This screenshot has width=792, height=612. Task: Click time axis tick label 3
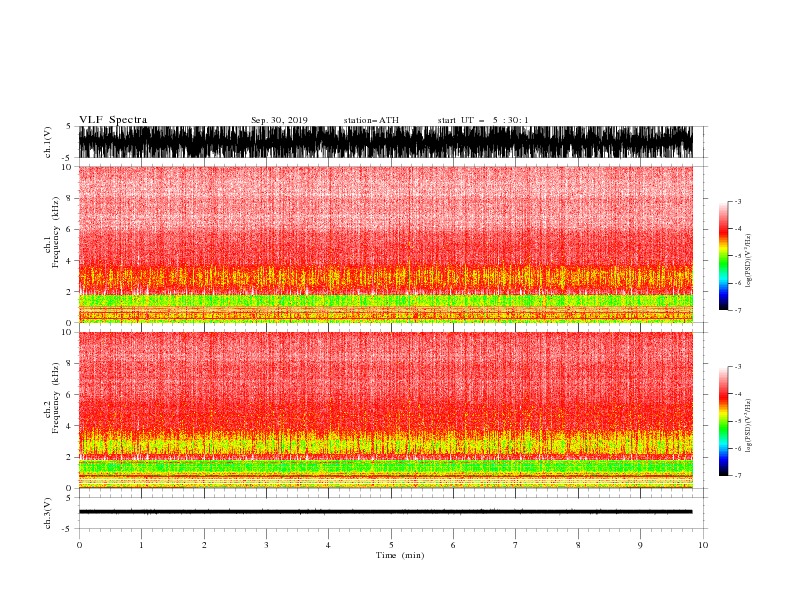[x=266, y=545]
